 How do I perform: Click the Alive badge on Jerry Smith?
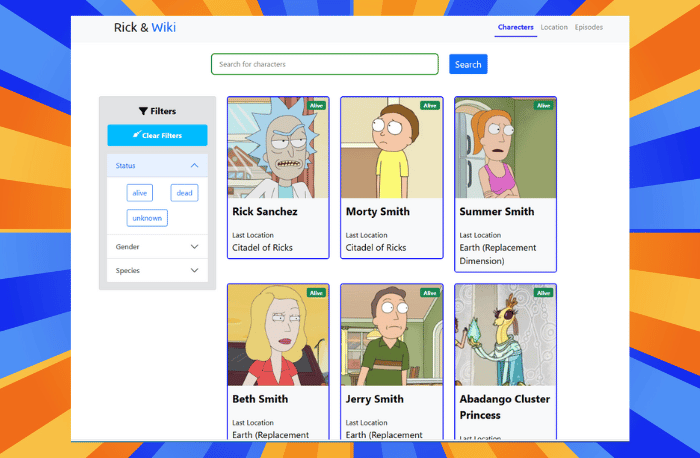tap(430, 293)
